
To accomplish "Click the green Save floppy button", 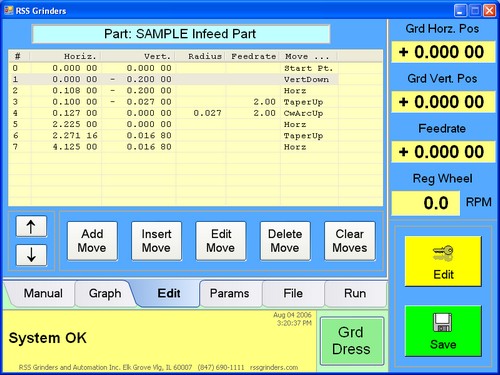I will point(443,331).
